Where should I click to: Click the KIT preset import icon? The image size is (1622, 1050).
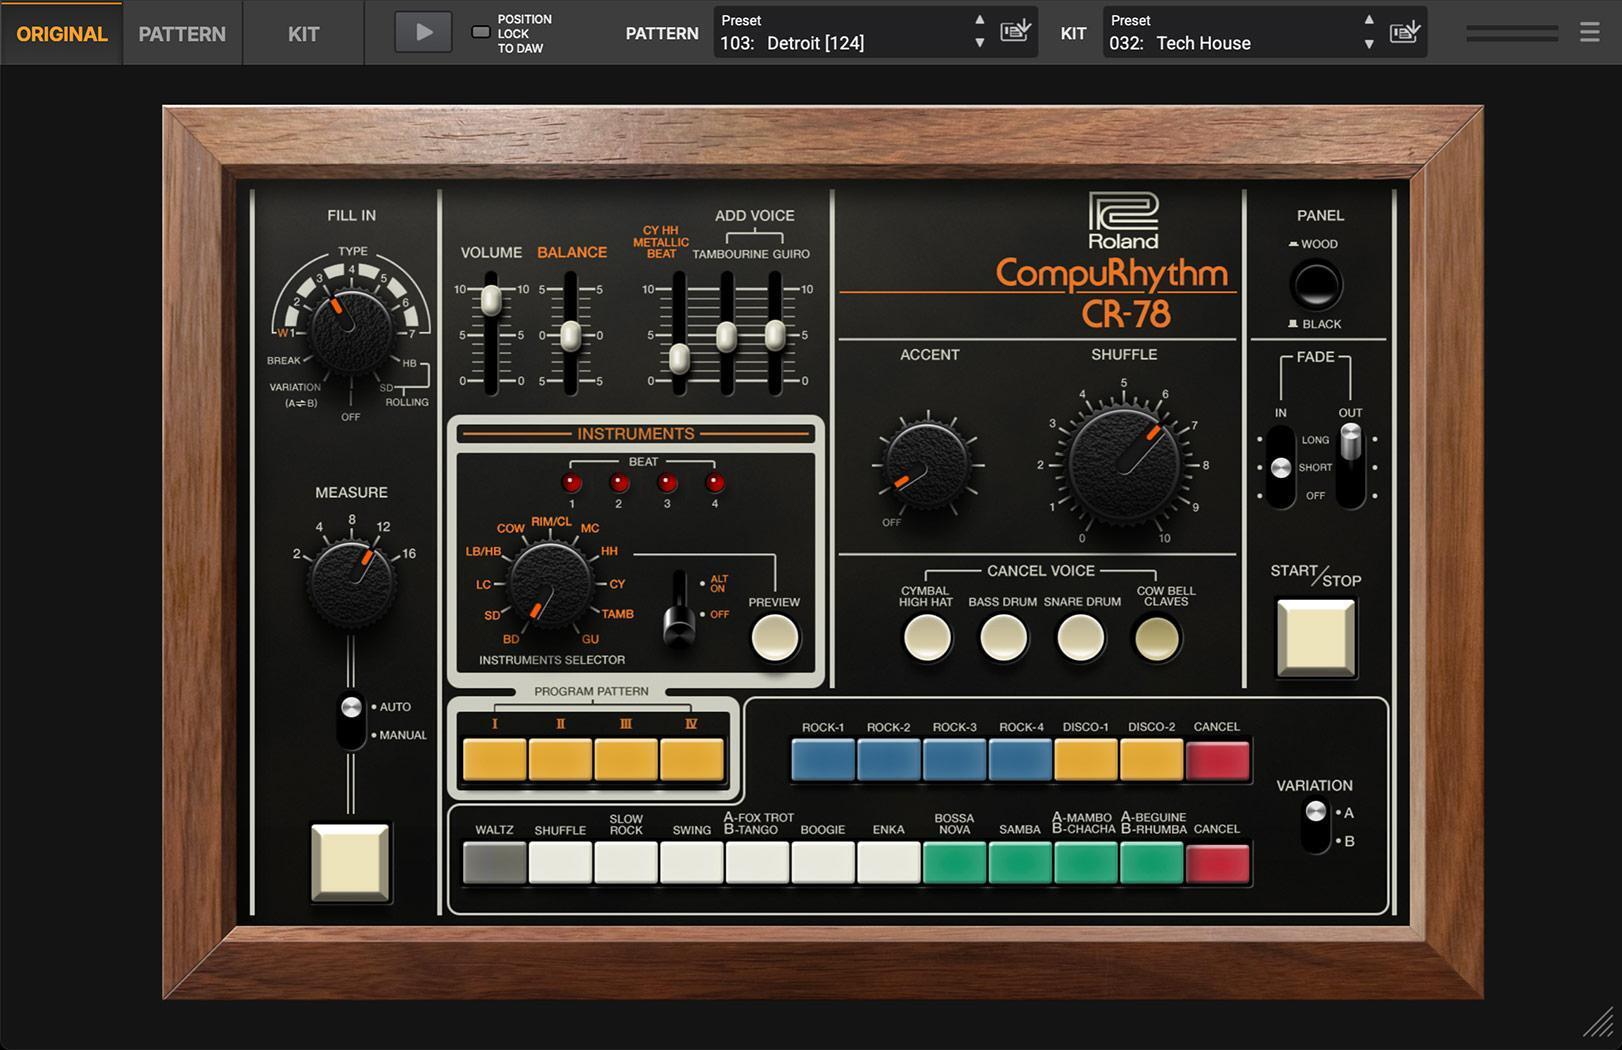click(1404, 31)
